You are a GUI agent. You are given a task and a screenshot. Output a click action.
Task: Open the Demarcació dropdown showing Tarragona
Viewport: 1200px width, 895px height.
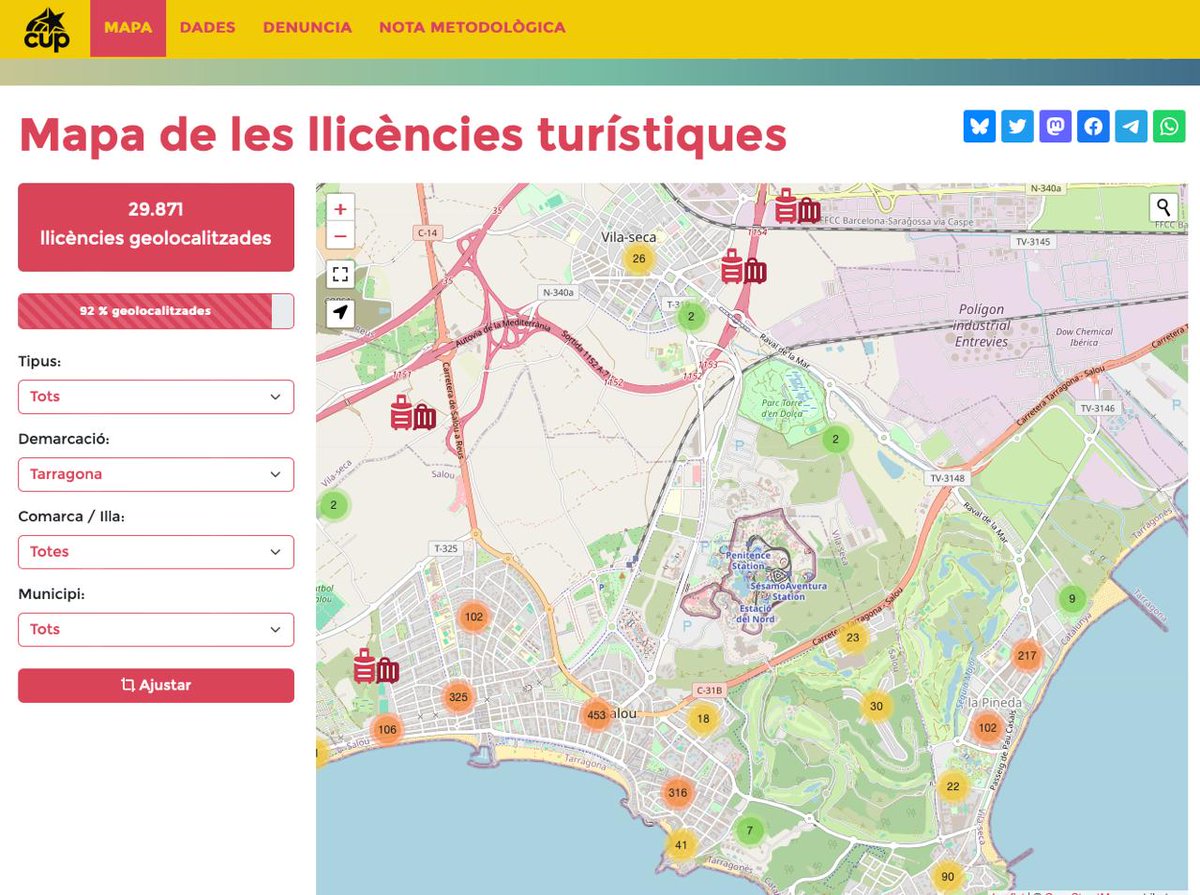156,474
